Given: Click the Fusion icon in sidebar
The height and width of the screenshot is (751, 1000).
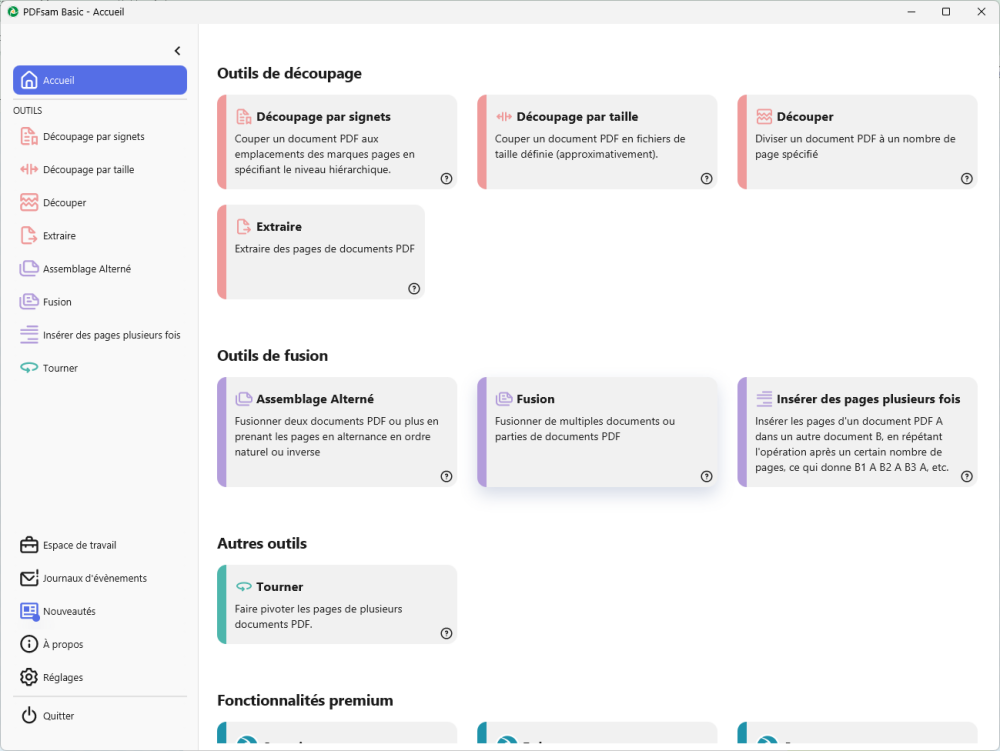Looking at the screenshot, I should click(x=29, y=302).
